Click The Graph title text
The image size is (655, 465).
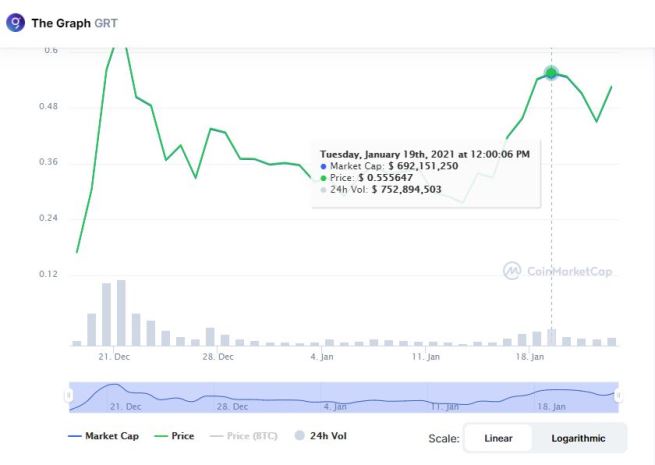60,22
